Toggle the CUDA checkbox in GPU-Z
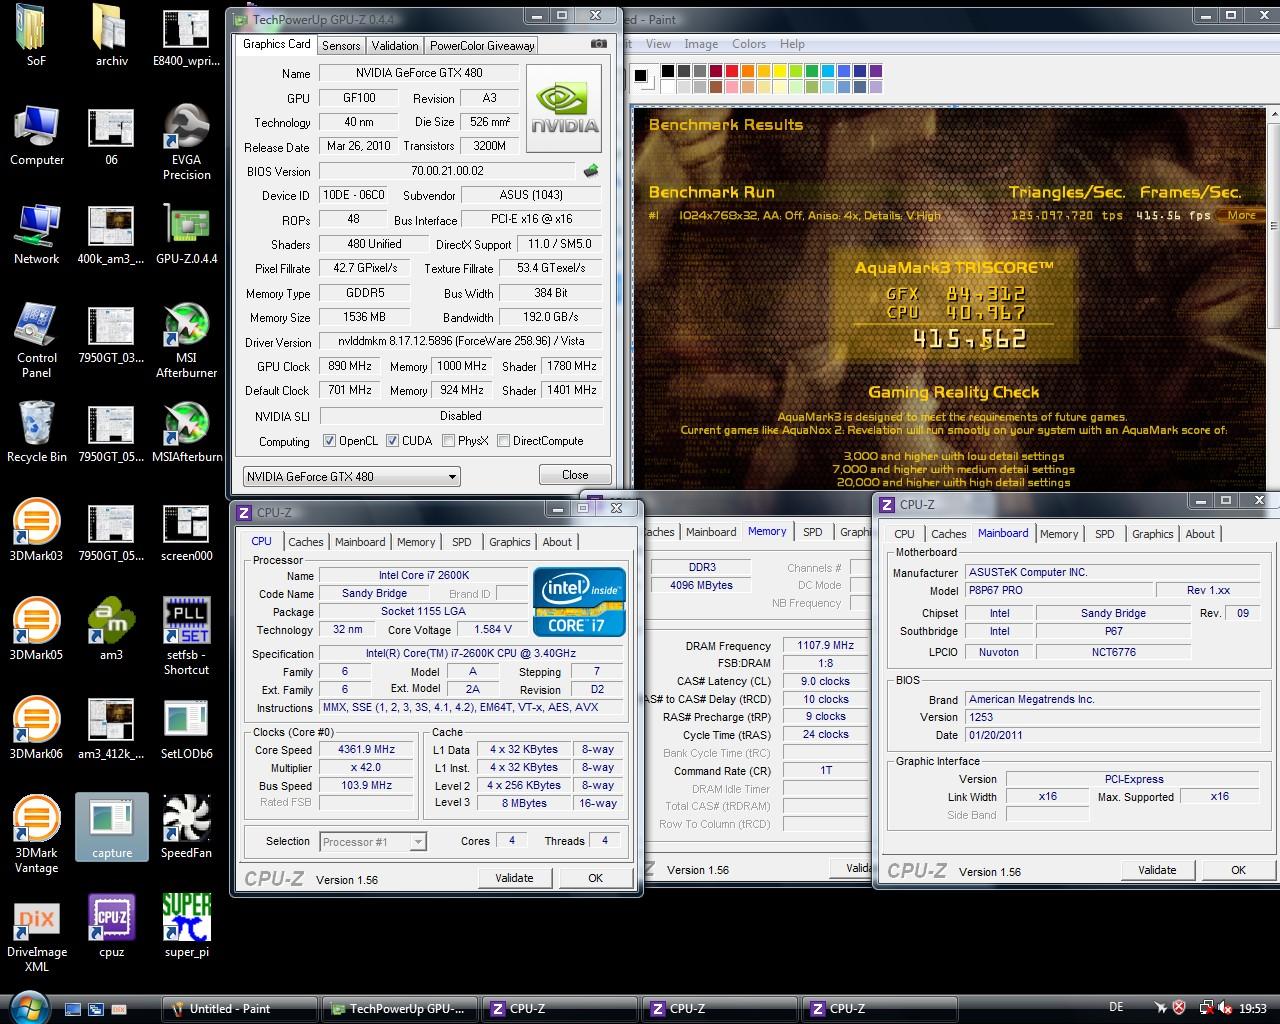The height and width of the screenshot is (1024, 1280). click(392, 441)
